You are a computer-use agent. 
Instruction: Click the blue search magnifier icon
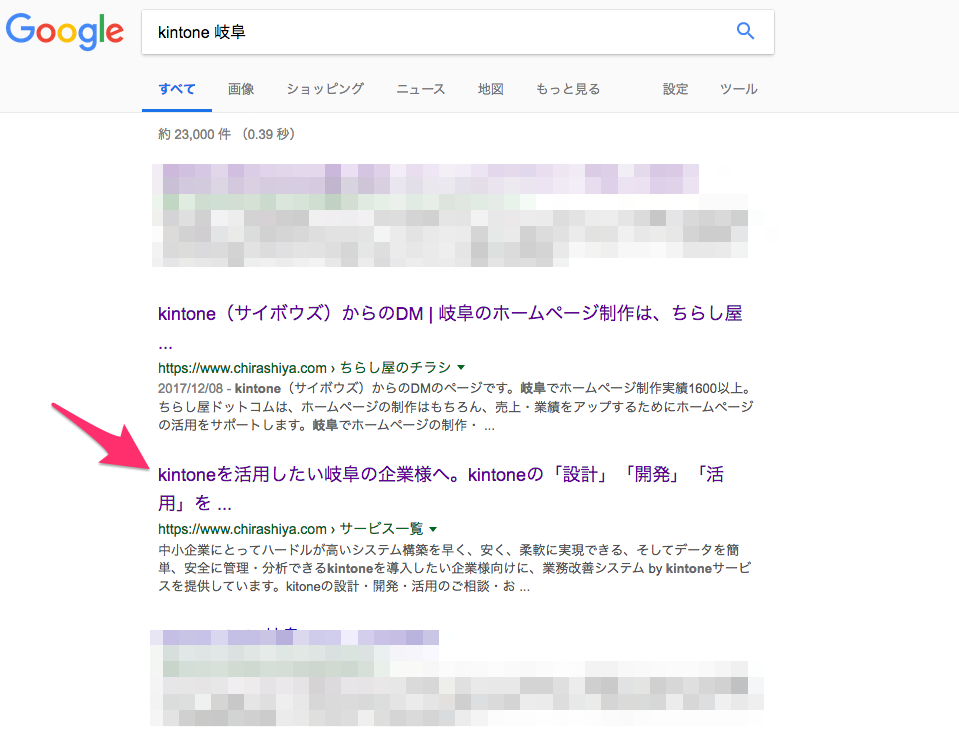coord(745,31)
